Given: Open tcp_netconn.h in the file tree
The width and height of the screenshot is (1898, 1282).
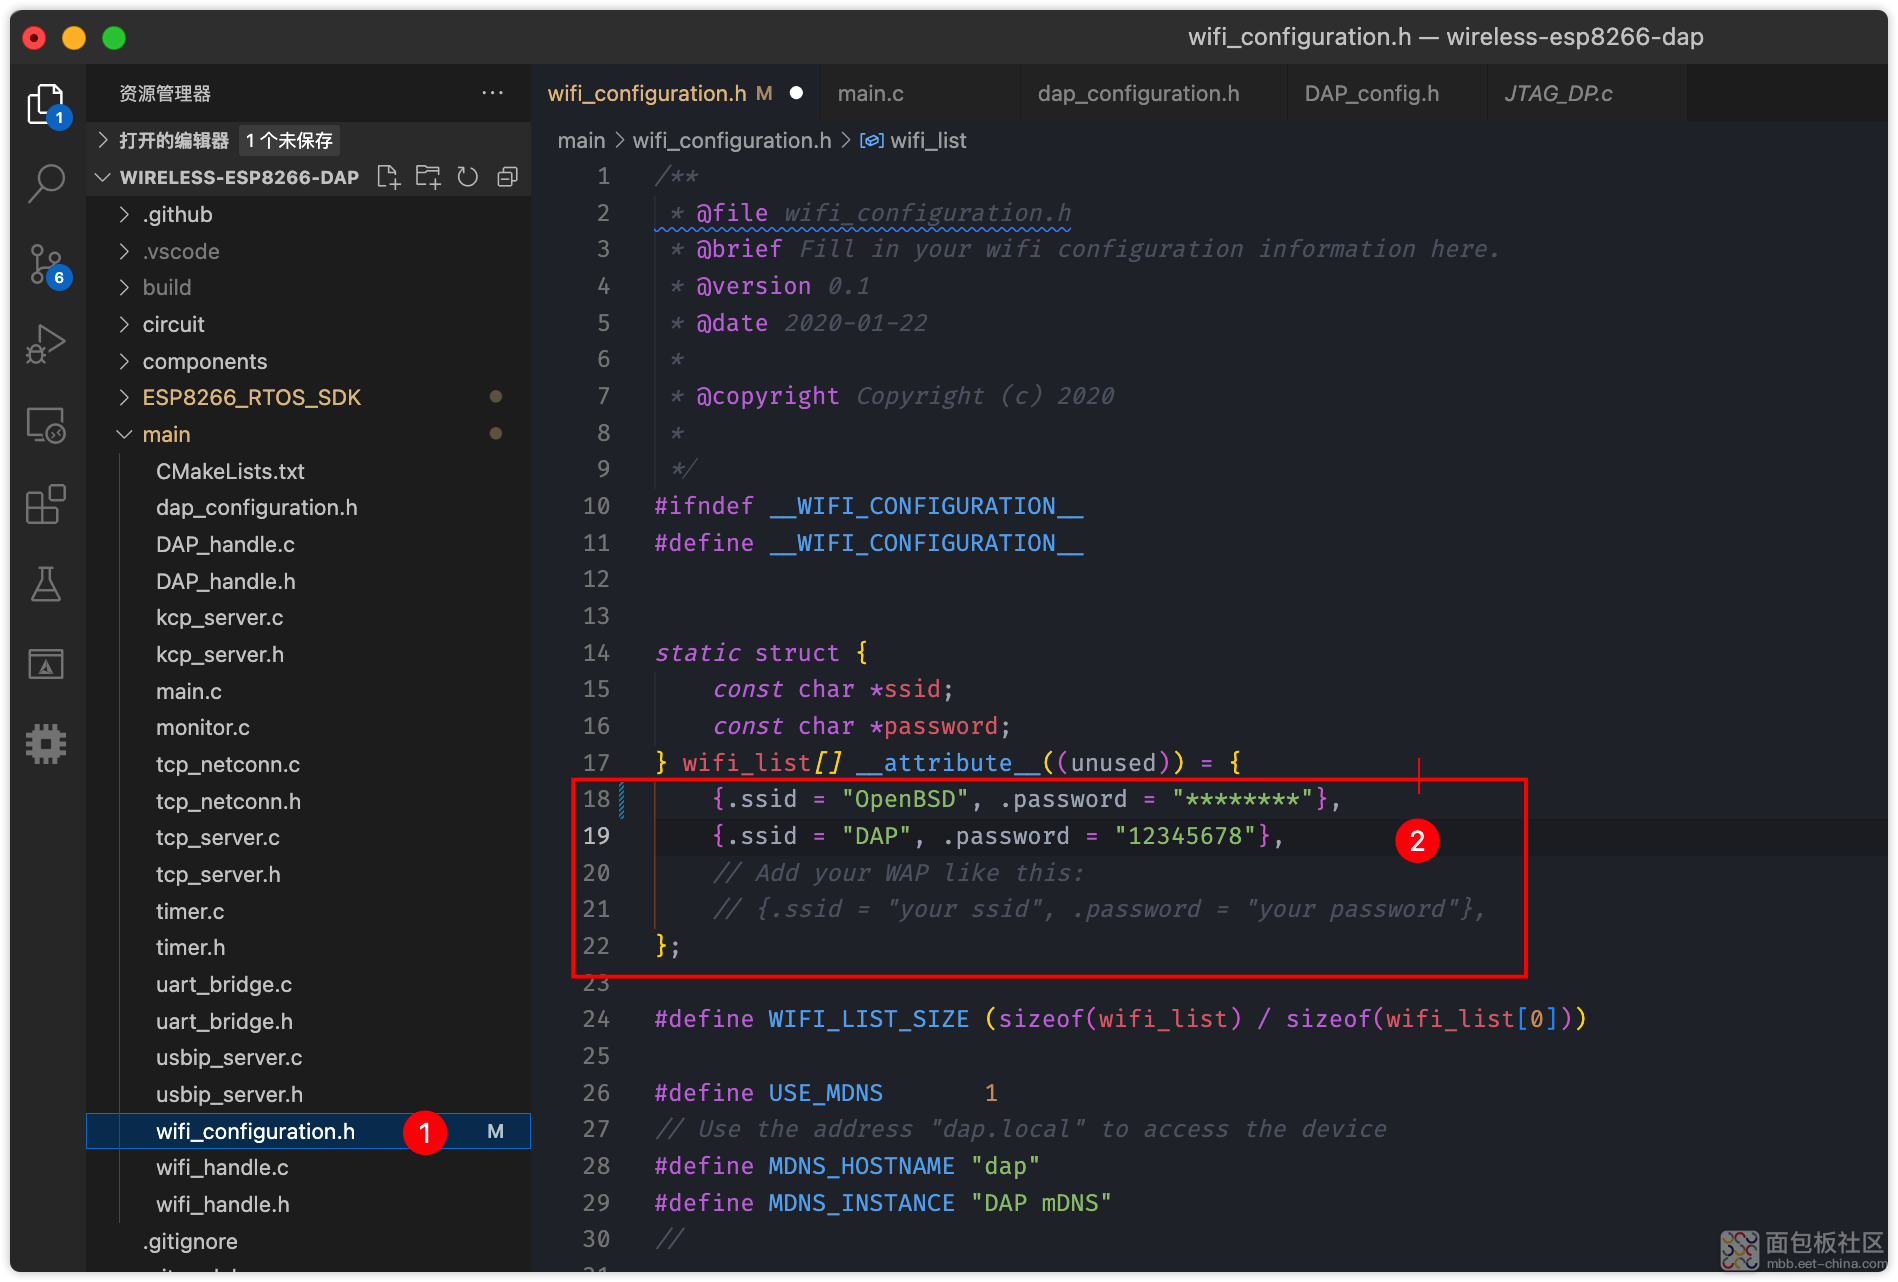Looking at the screenshot, I should [x=228, y=801].
